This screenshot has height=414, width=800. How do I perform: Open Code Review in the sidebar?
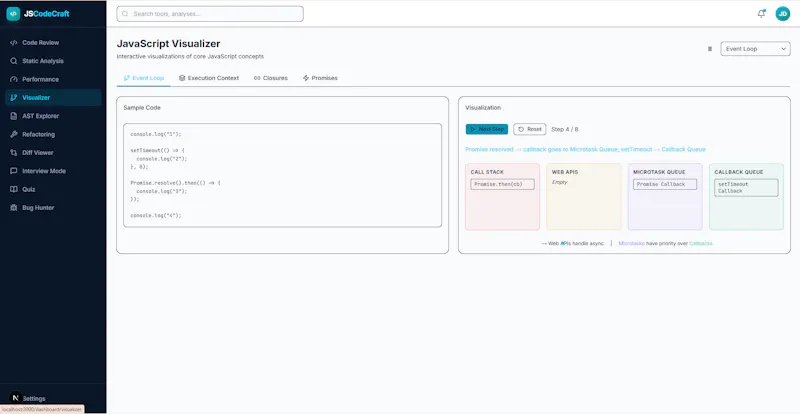point(53,43)
